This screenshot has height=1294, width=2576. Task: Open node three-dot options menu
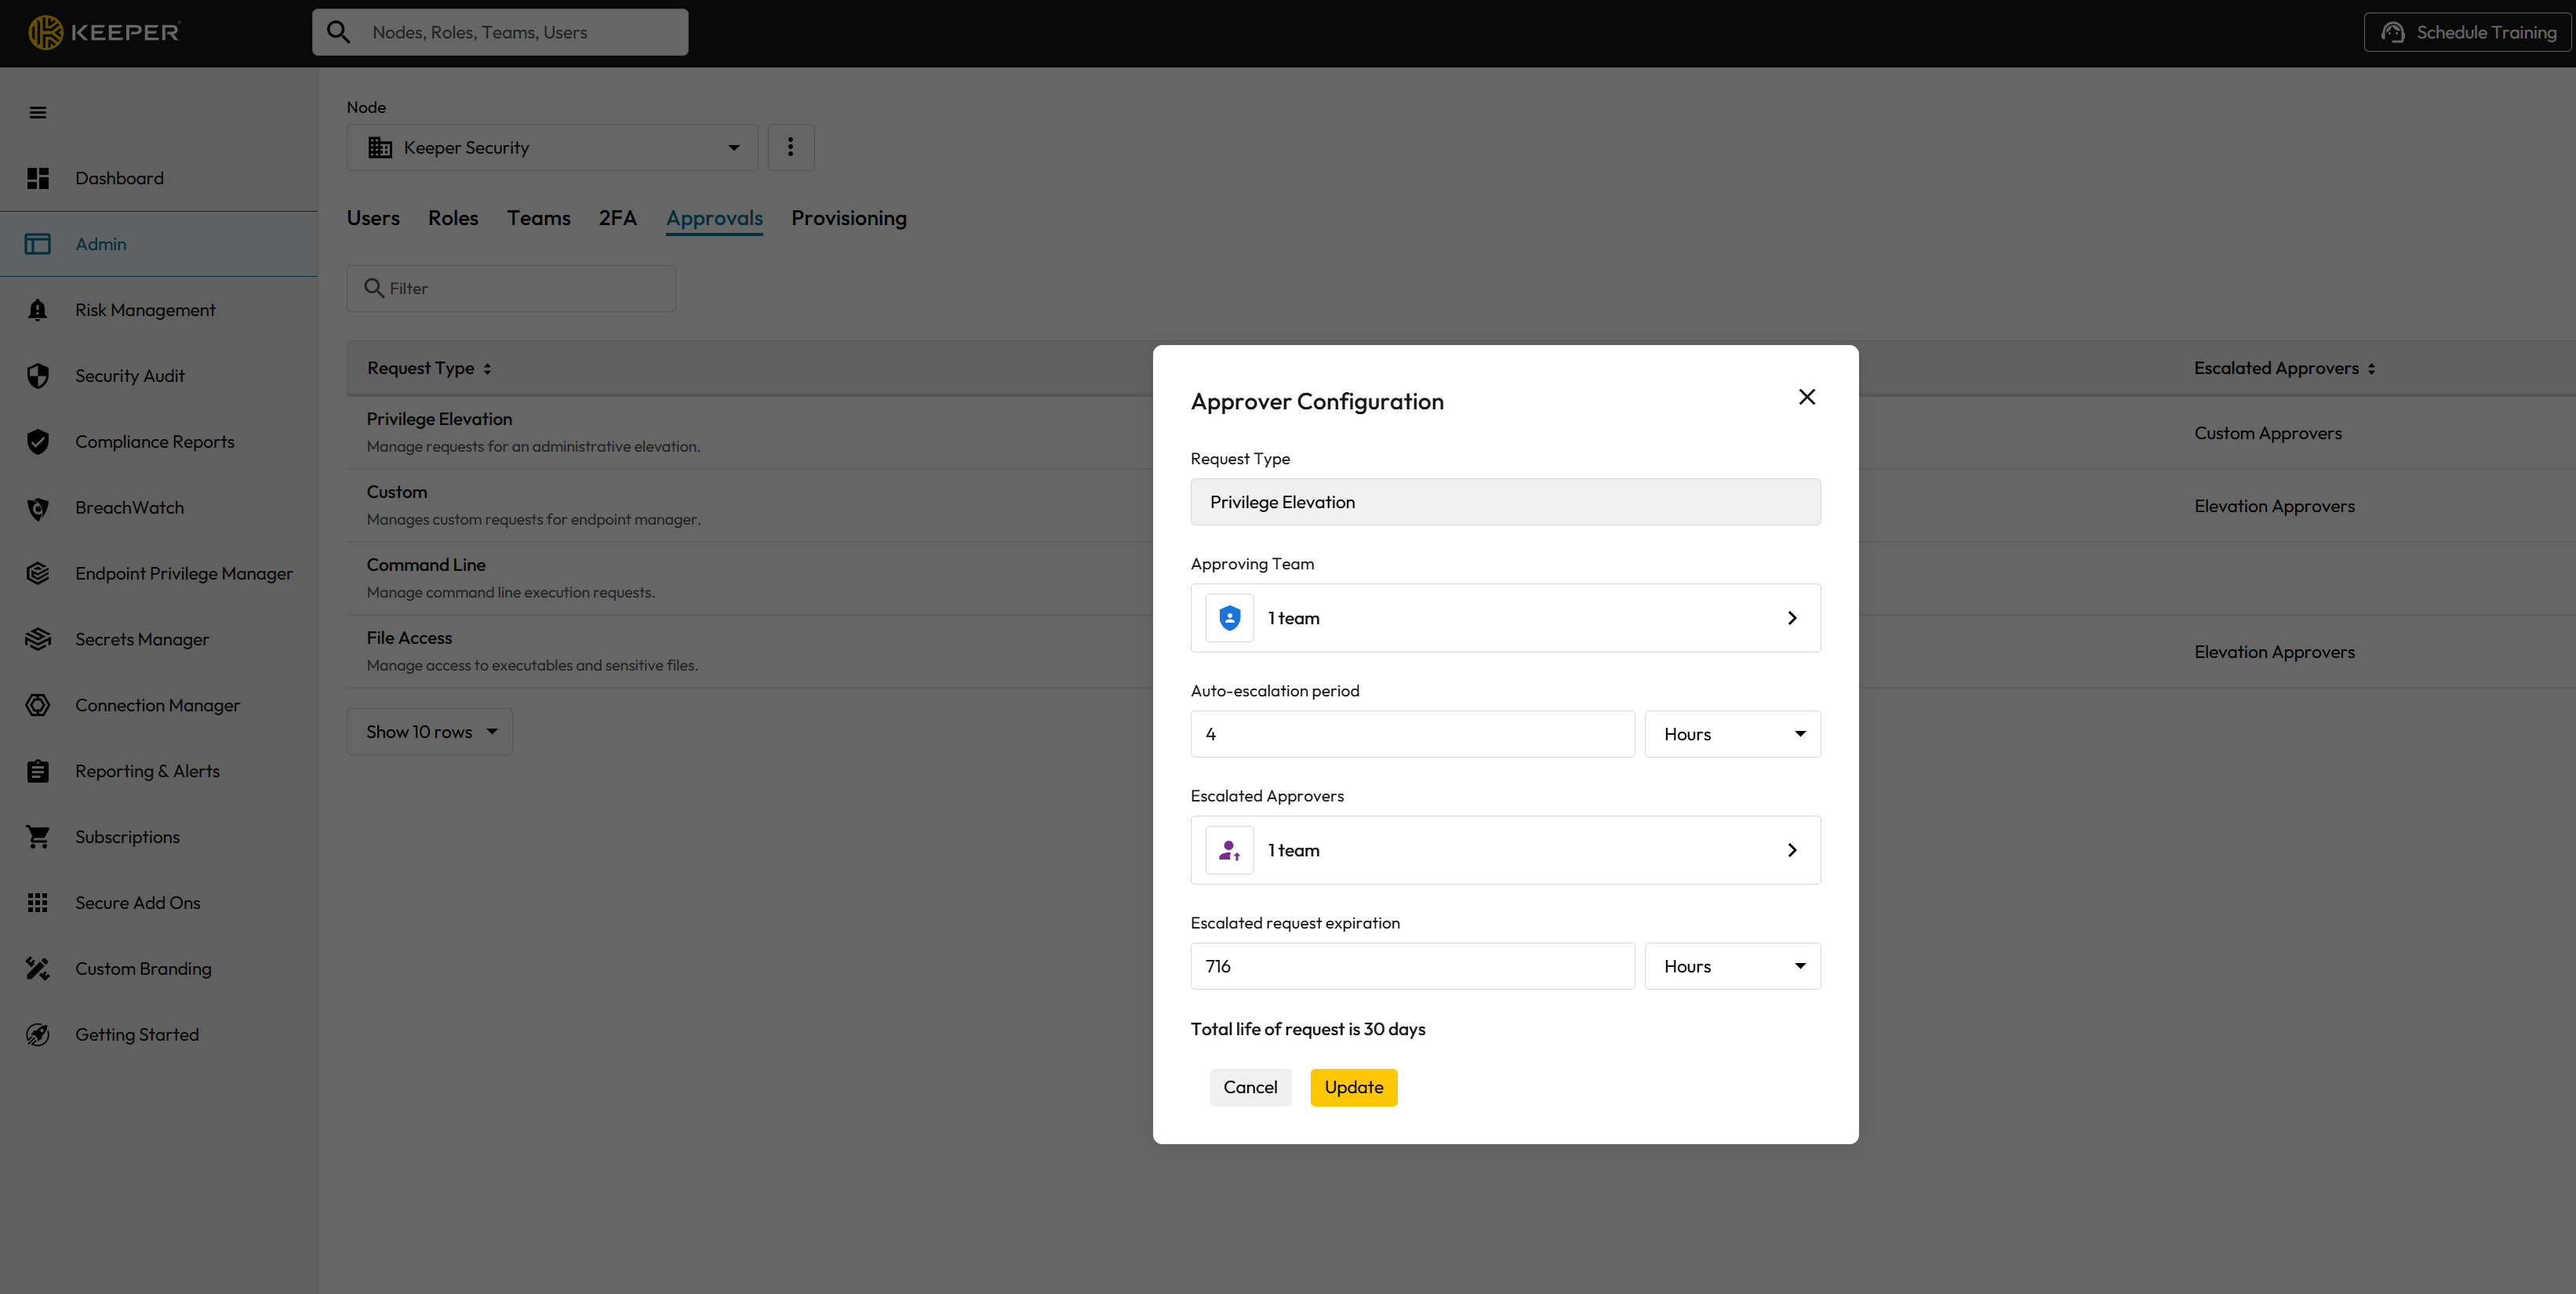[x=790, y=147]
